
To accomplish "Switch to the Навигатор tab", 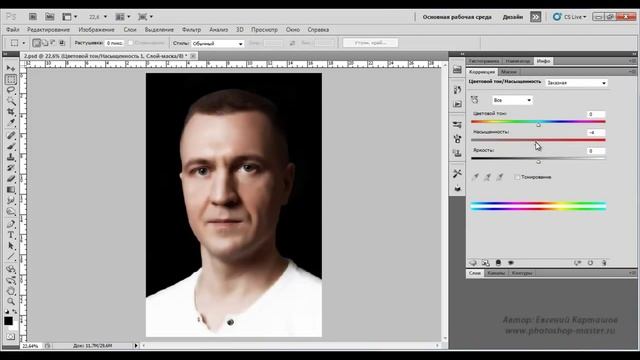I will click(518, 61).
